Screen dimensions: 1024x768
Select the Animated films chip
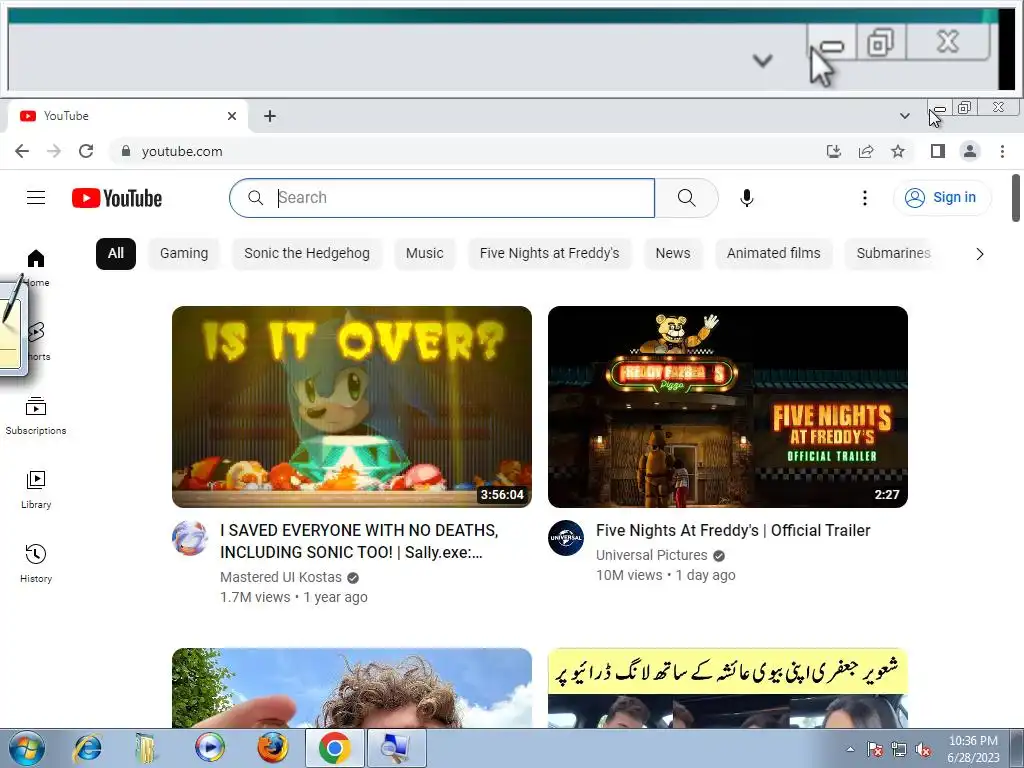coord(773,254)
